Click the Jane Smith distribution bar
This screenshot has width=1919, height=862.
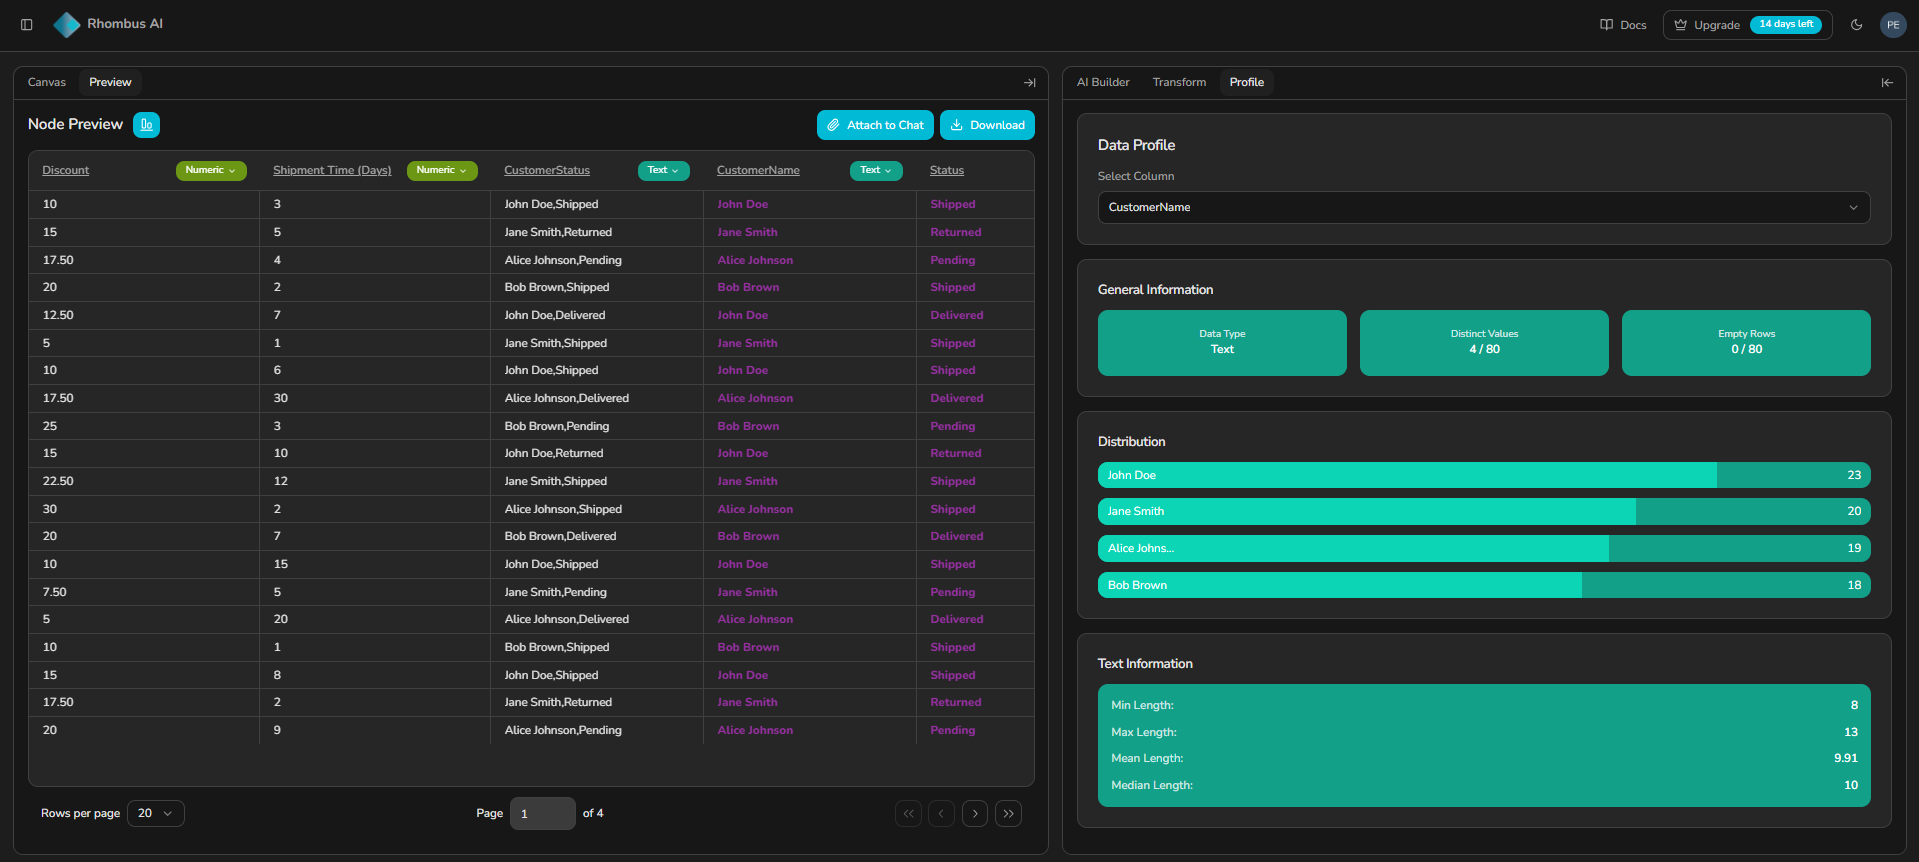pyautogui.click(x=1484, y=512)
